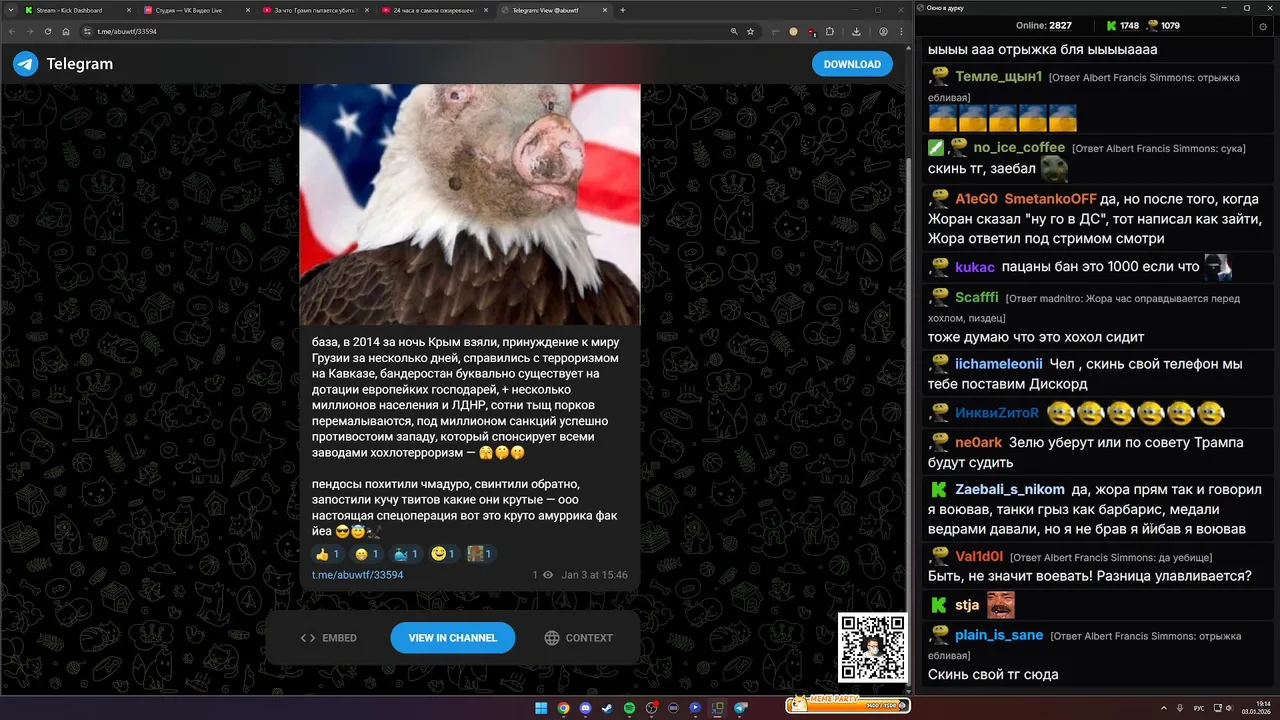Open Spotify from the taskbar
The image size is (1280, 720).
(x=629, y=708)
